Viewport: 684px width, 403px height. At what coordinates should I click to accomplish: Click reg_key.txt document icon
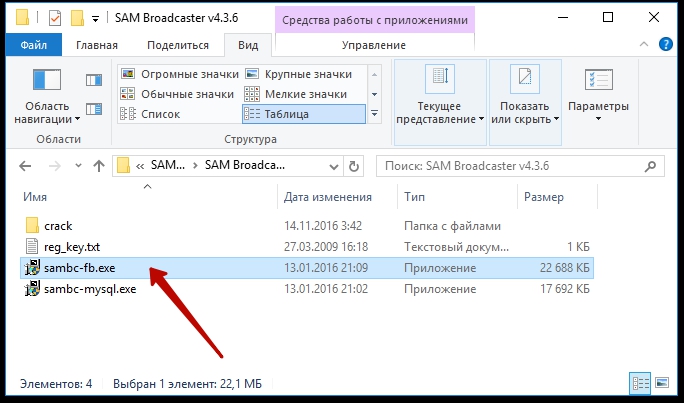point(32,247)
